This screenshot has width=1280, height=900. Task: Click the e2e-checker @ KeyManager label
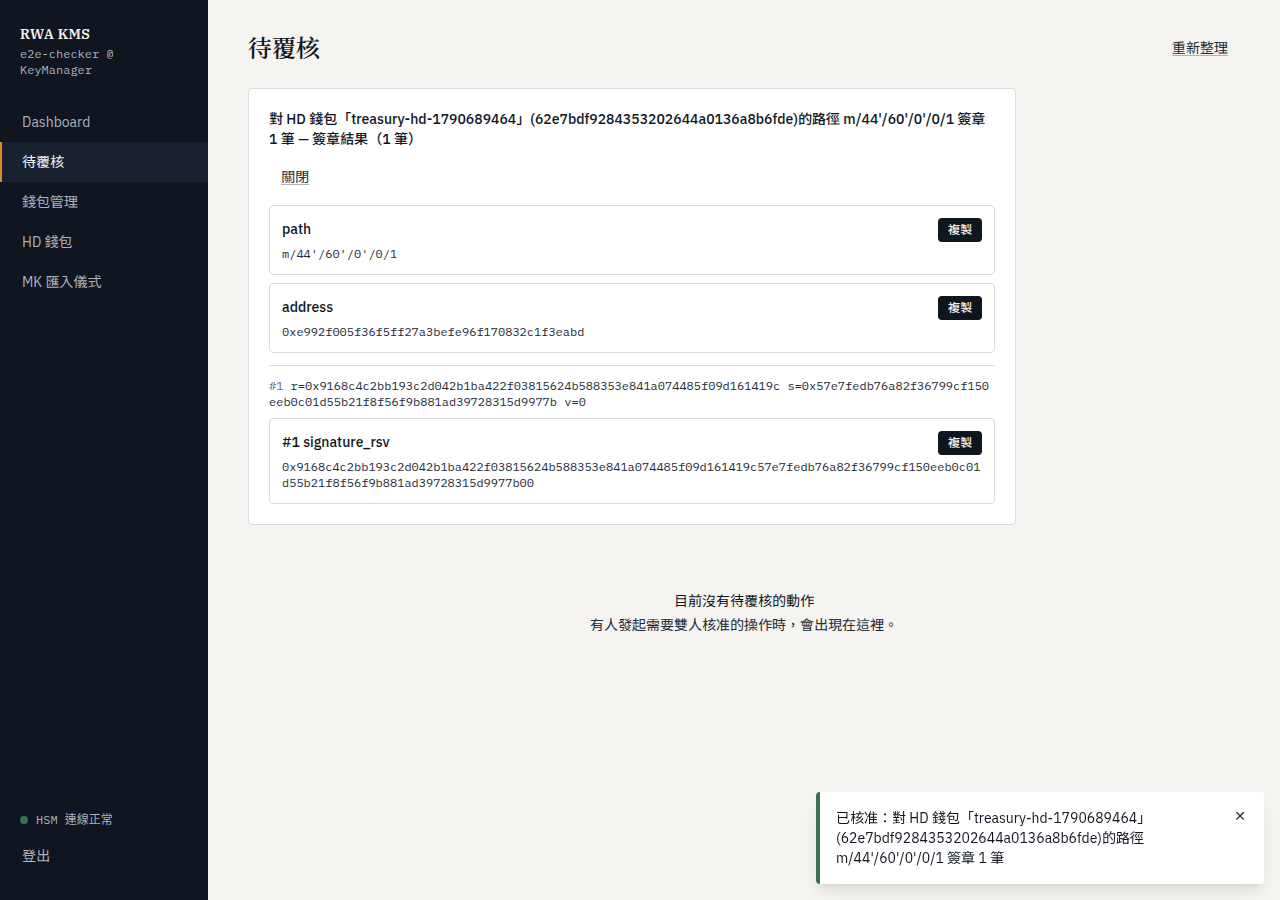pyautogui.click(x=67, y=62)
